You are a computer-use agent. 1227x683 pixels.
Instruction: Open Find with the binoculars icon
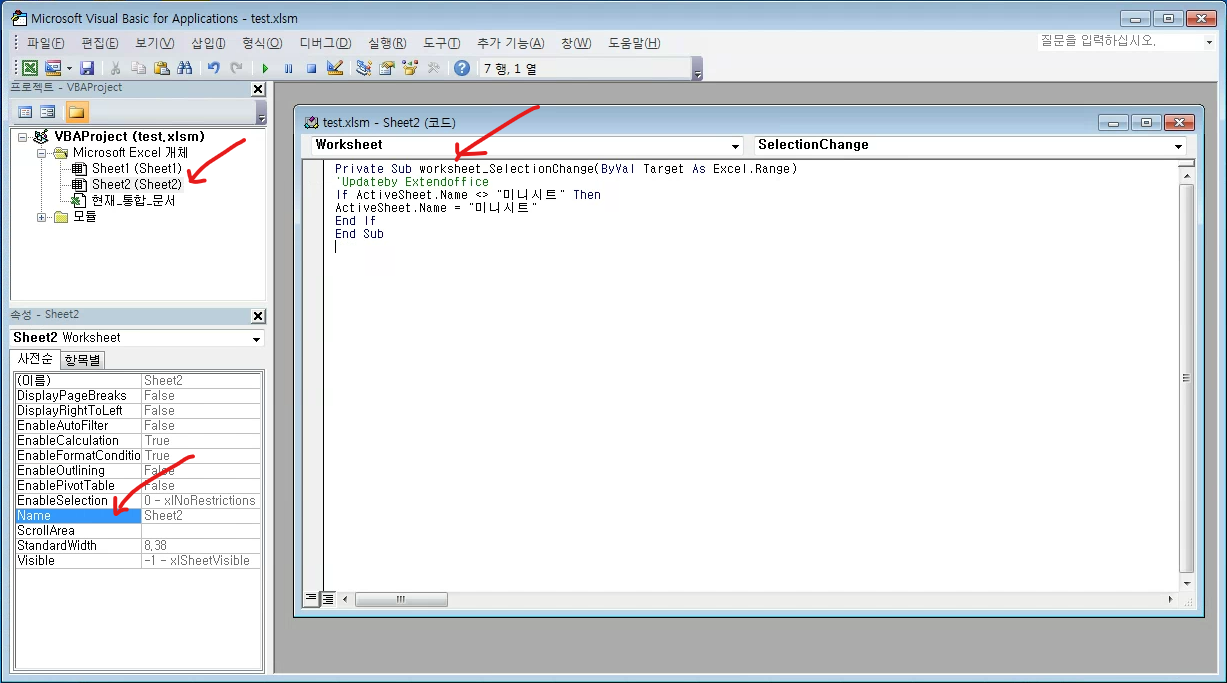tap(185, 68)
